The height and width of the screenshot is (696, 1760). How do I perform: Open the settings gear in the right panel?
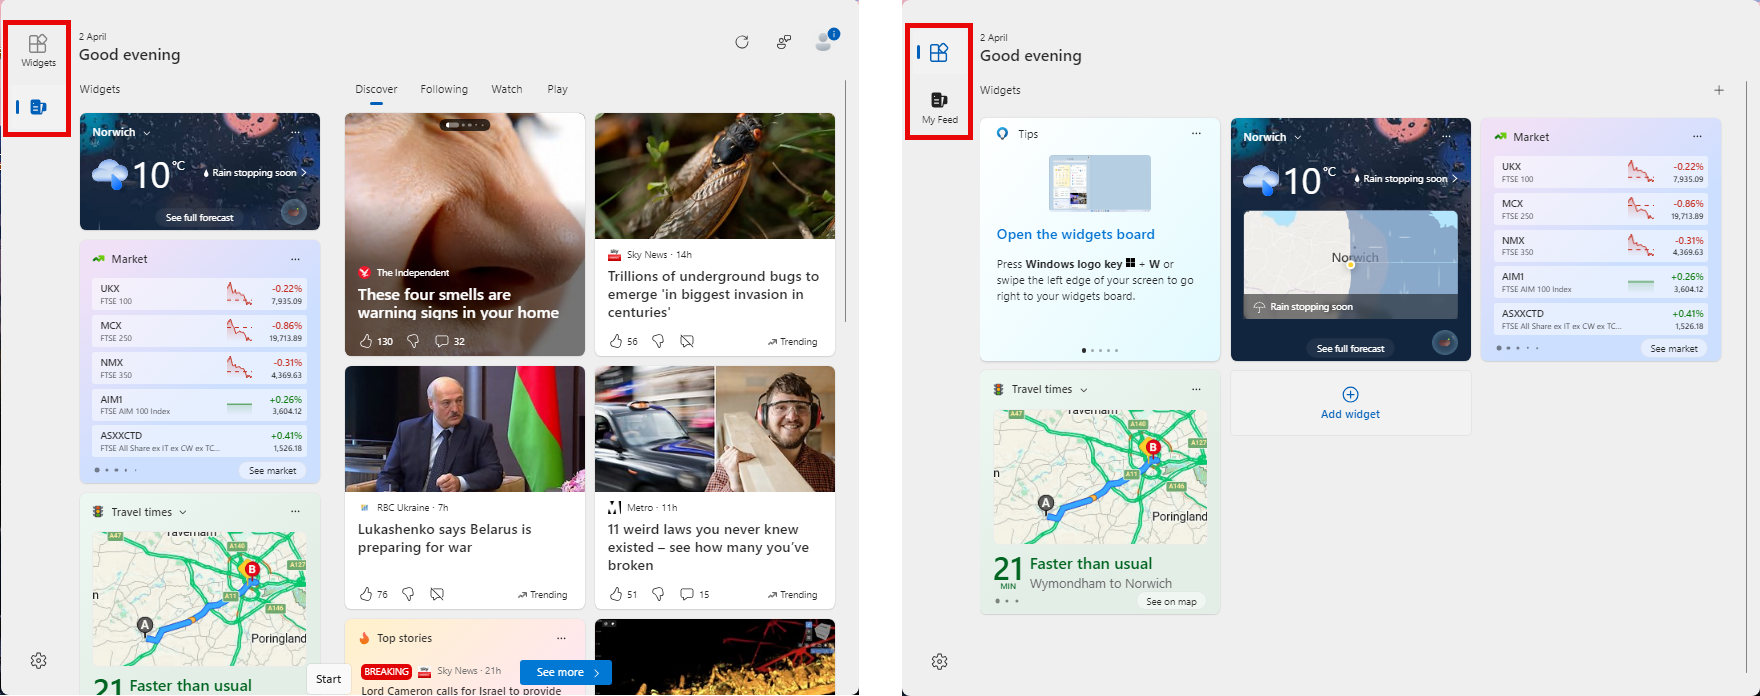point(939,661)
